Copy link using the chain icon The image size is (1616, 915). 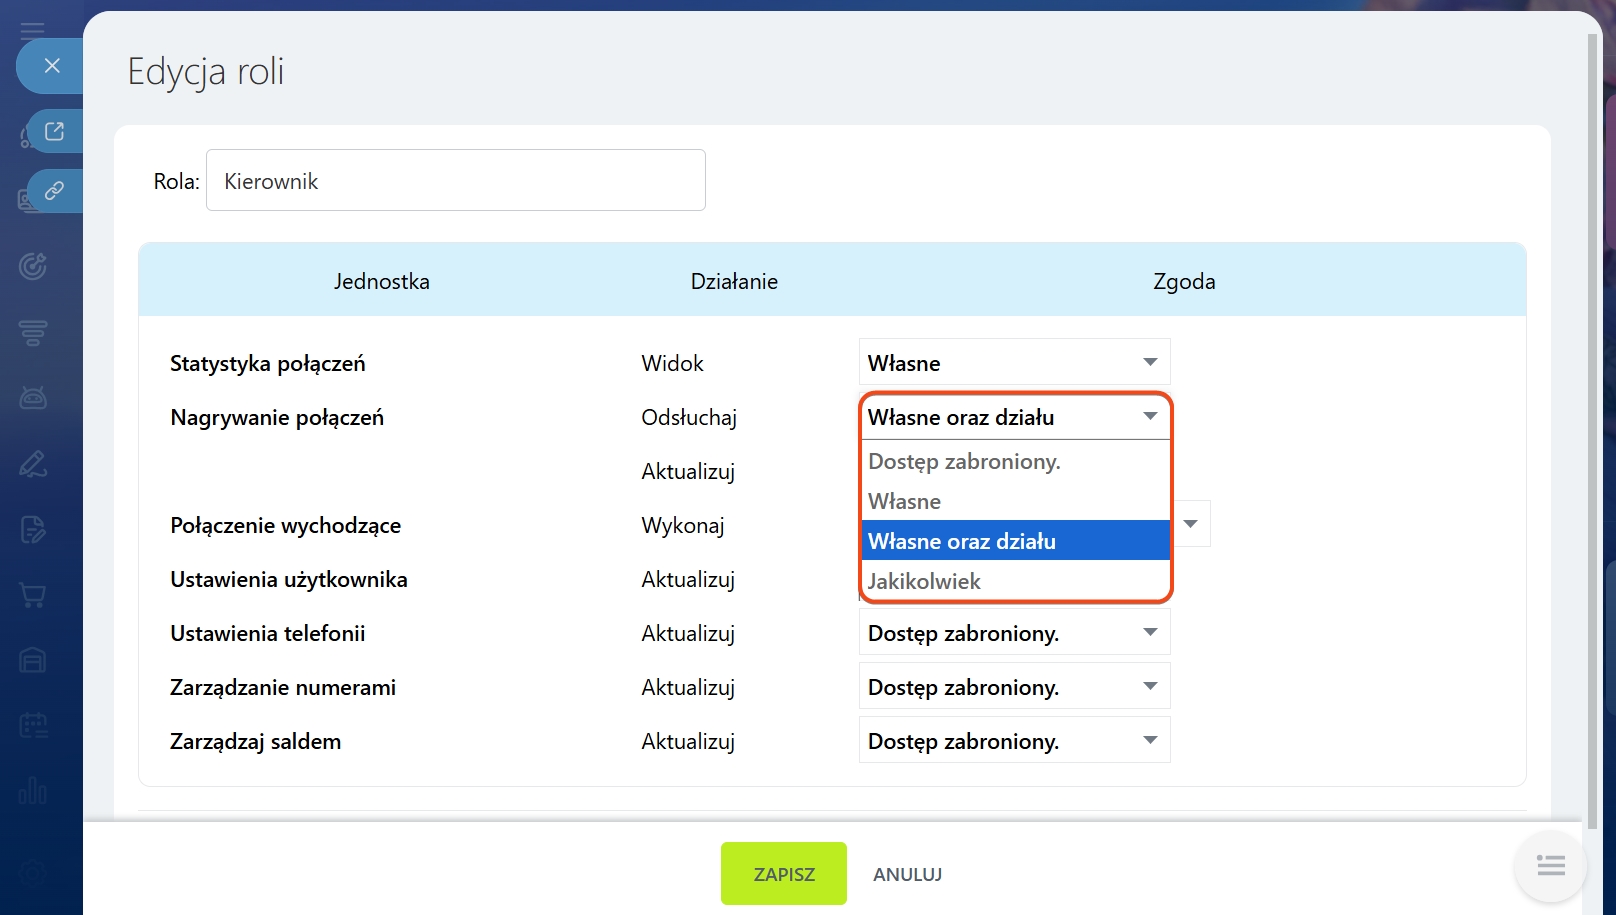[x=54, y=190]
